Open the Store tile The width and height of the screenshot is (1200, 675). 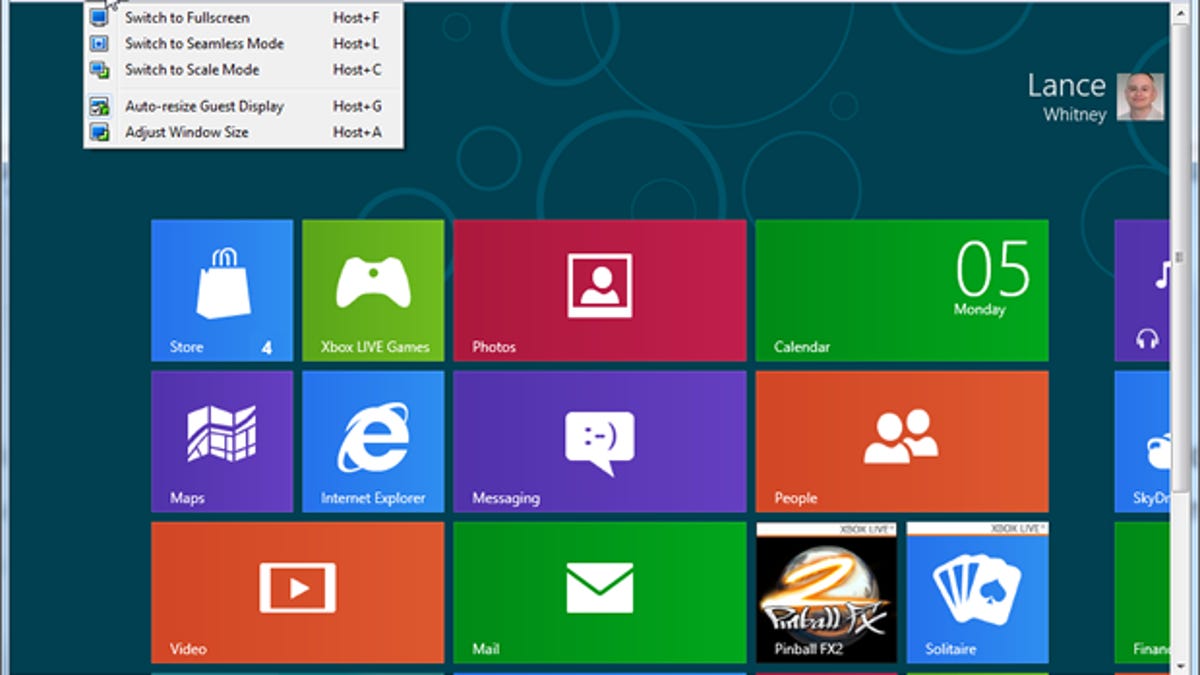click(x=222, y=290)
